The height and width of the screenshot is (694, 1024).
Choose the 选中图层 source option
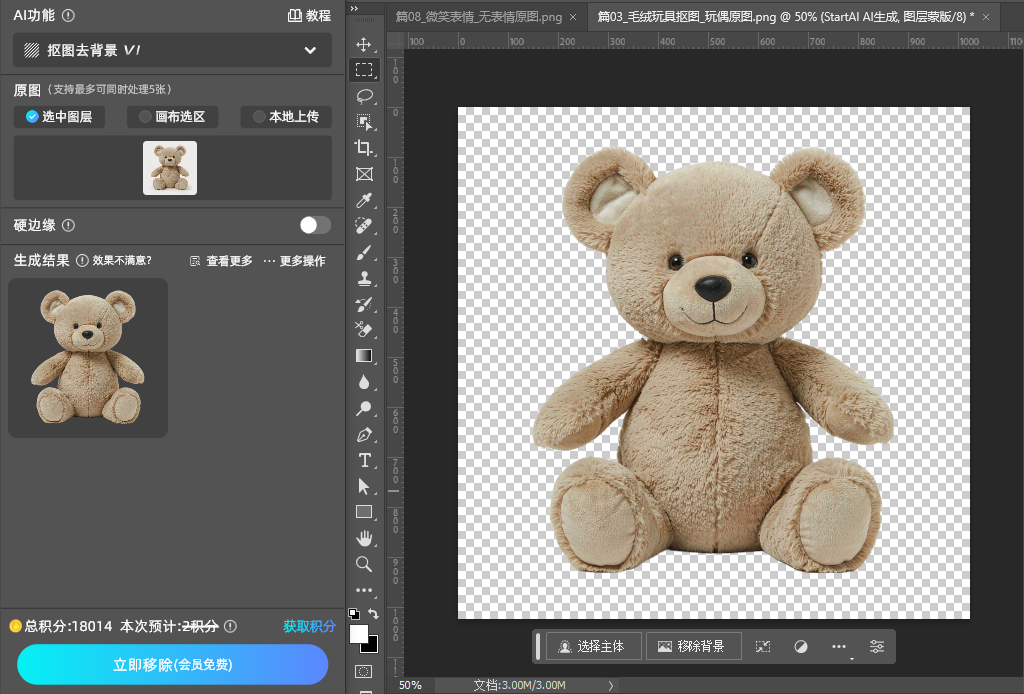click(59, 117)
